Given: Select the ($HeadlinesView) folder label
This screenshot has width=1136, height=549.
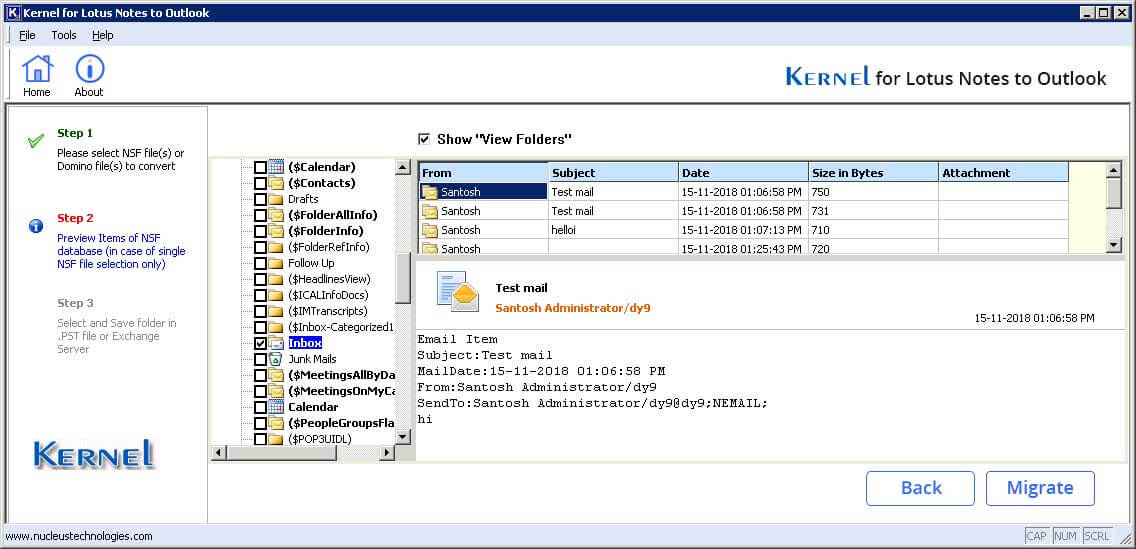Looking at the screenshot, I should coord(330,279).
